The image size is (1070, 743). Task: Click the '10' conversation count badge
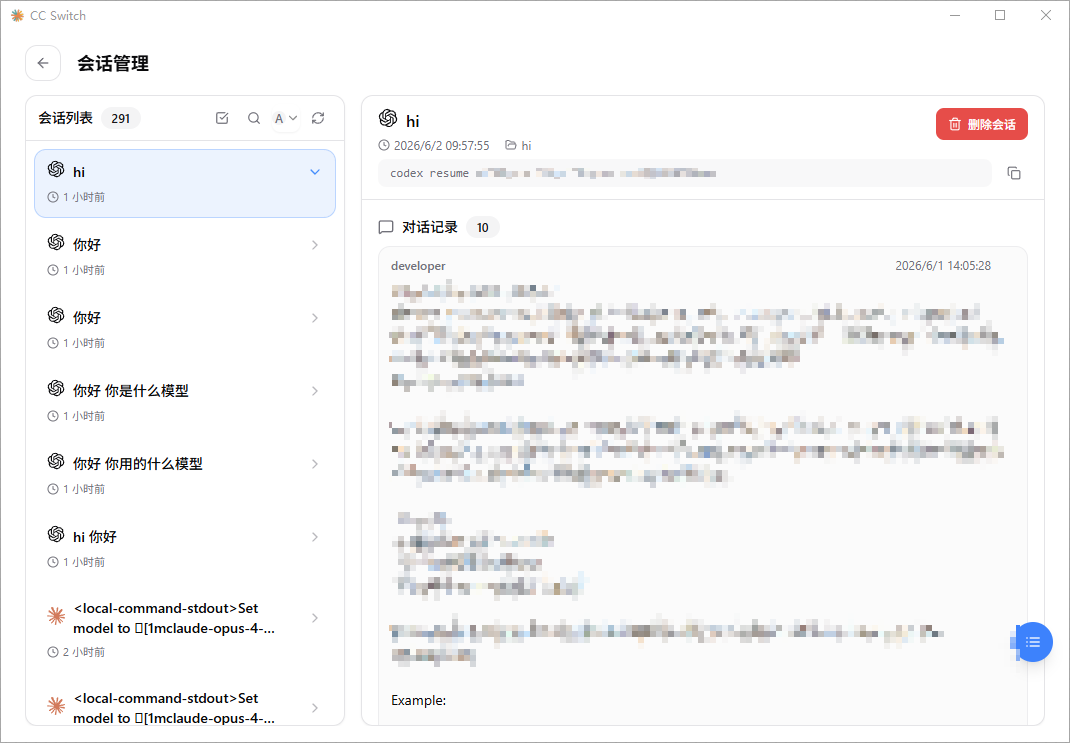click(482, 227)
